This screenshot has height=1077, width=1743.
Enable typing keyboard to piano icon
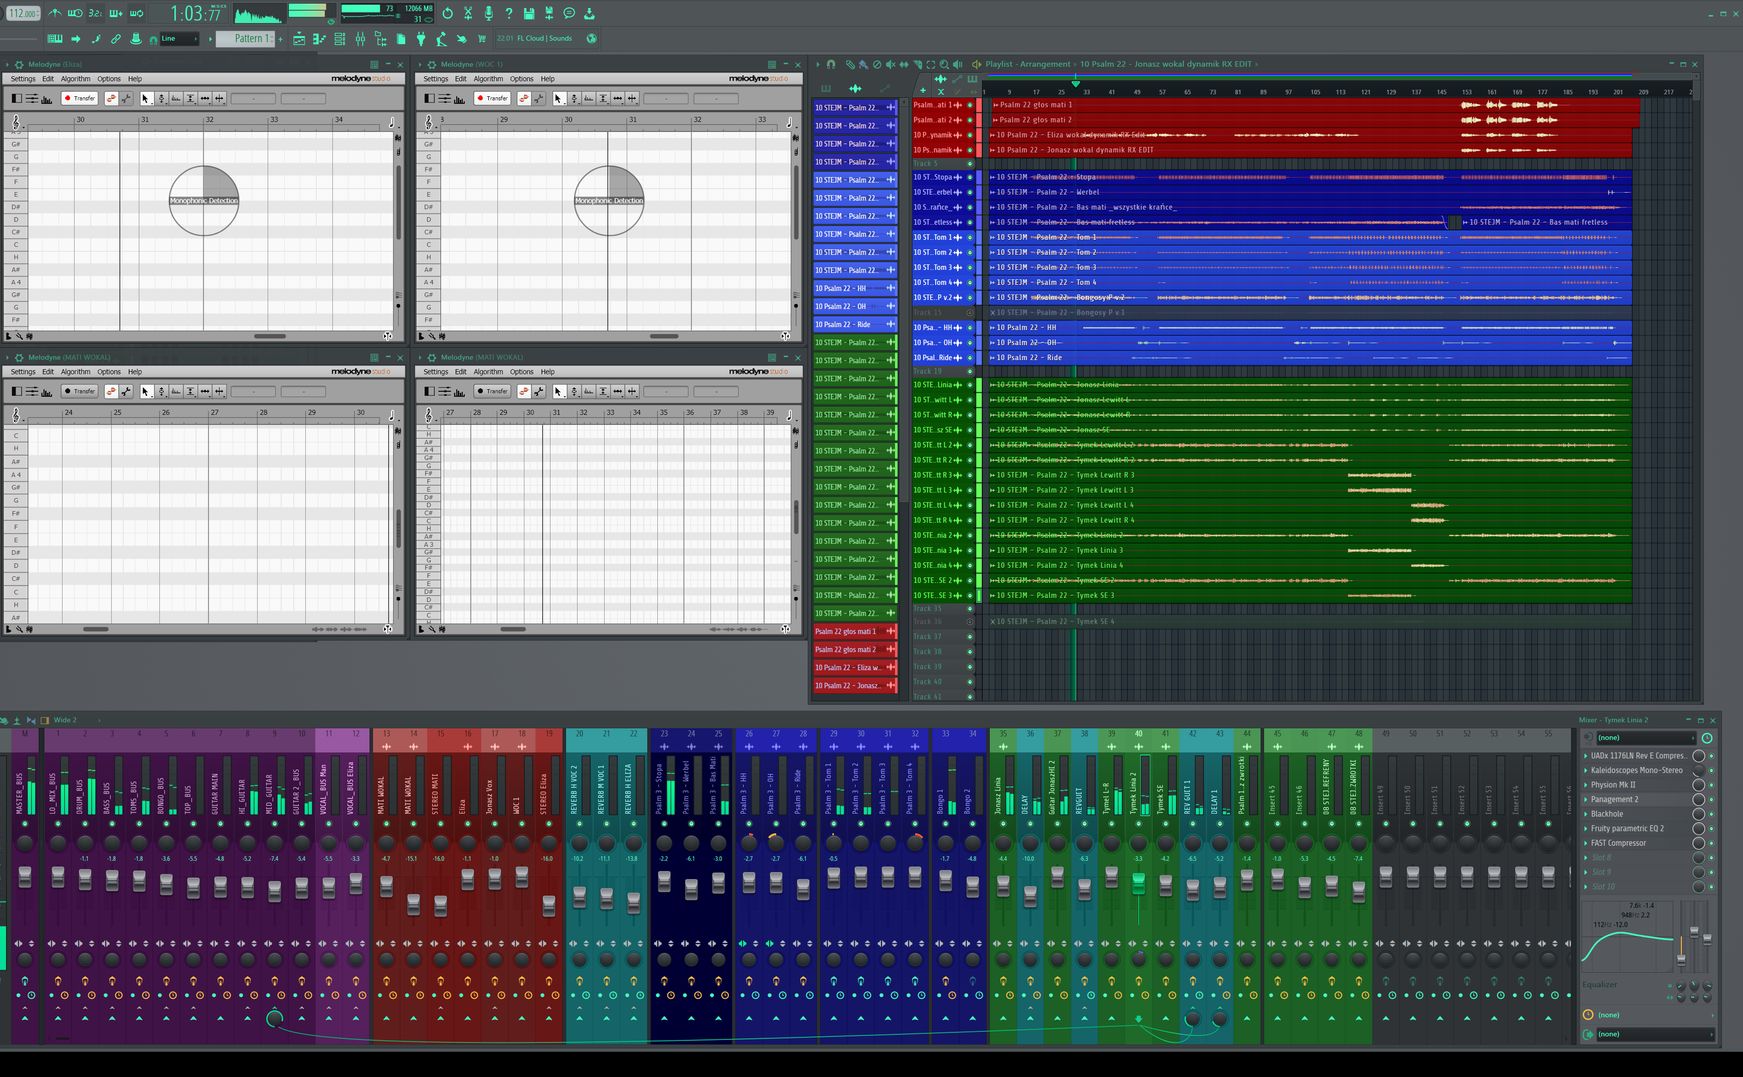click(55, 38)
